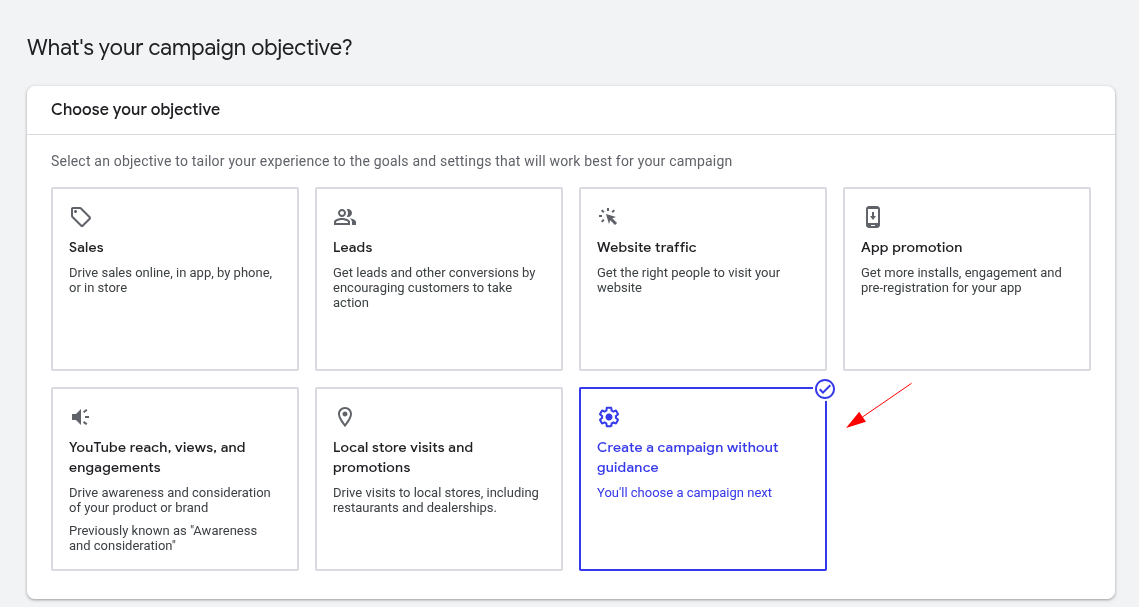Click the Leads people icon
This screenshot has height=607, width=1139.
(x=344, y=216)
